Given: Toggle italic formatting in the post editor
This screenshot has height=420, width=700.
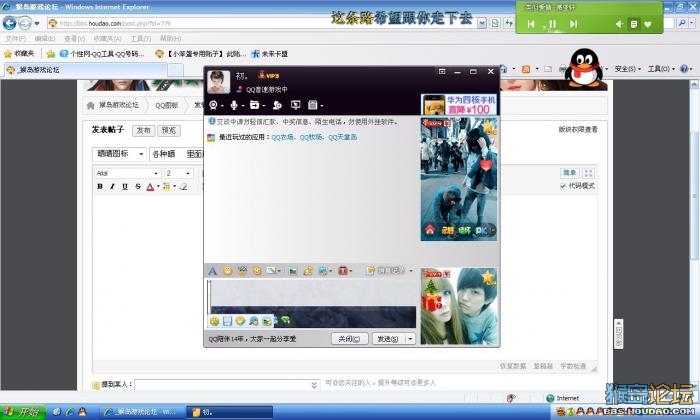Looking at the screenshot, I should pyautogui.click(x=112, y=187).
